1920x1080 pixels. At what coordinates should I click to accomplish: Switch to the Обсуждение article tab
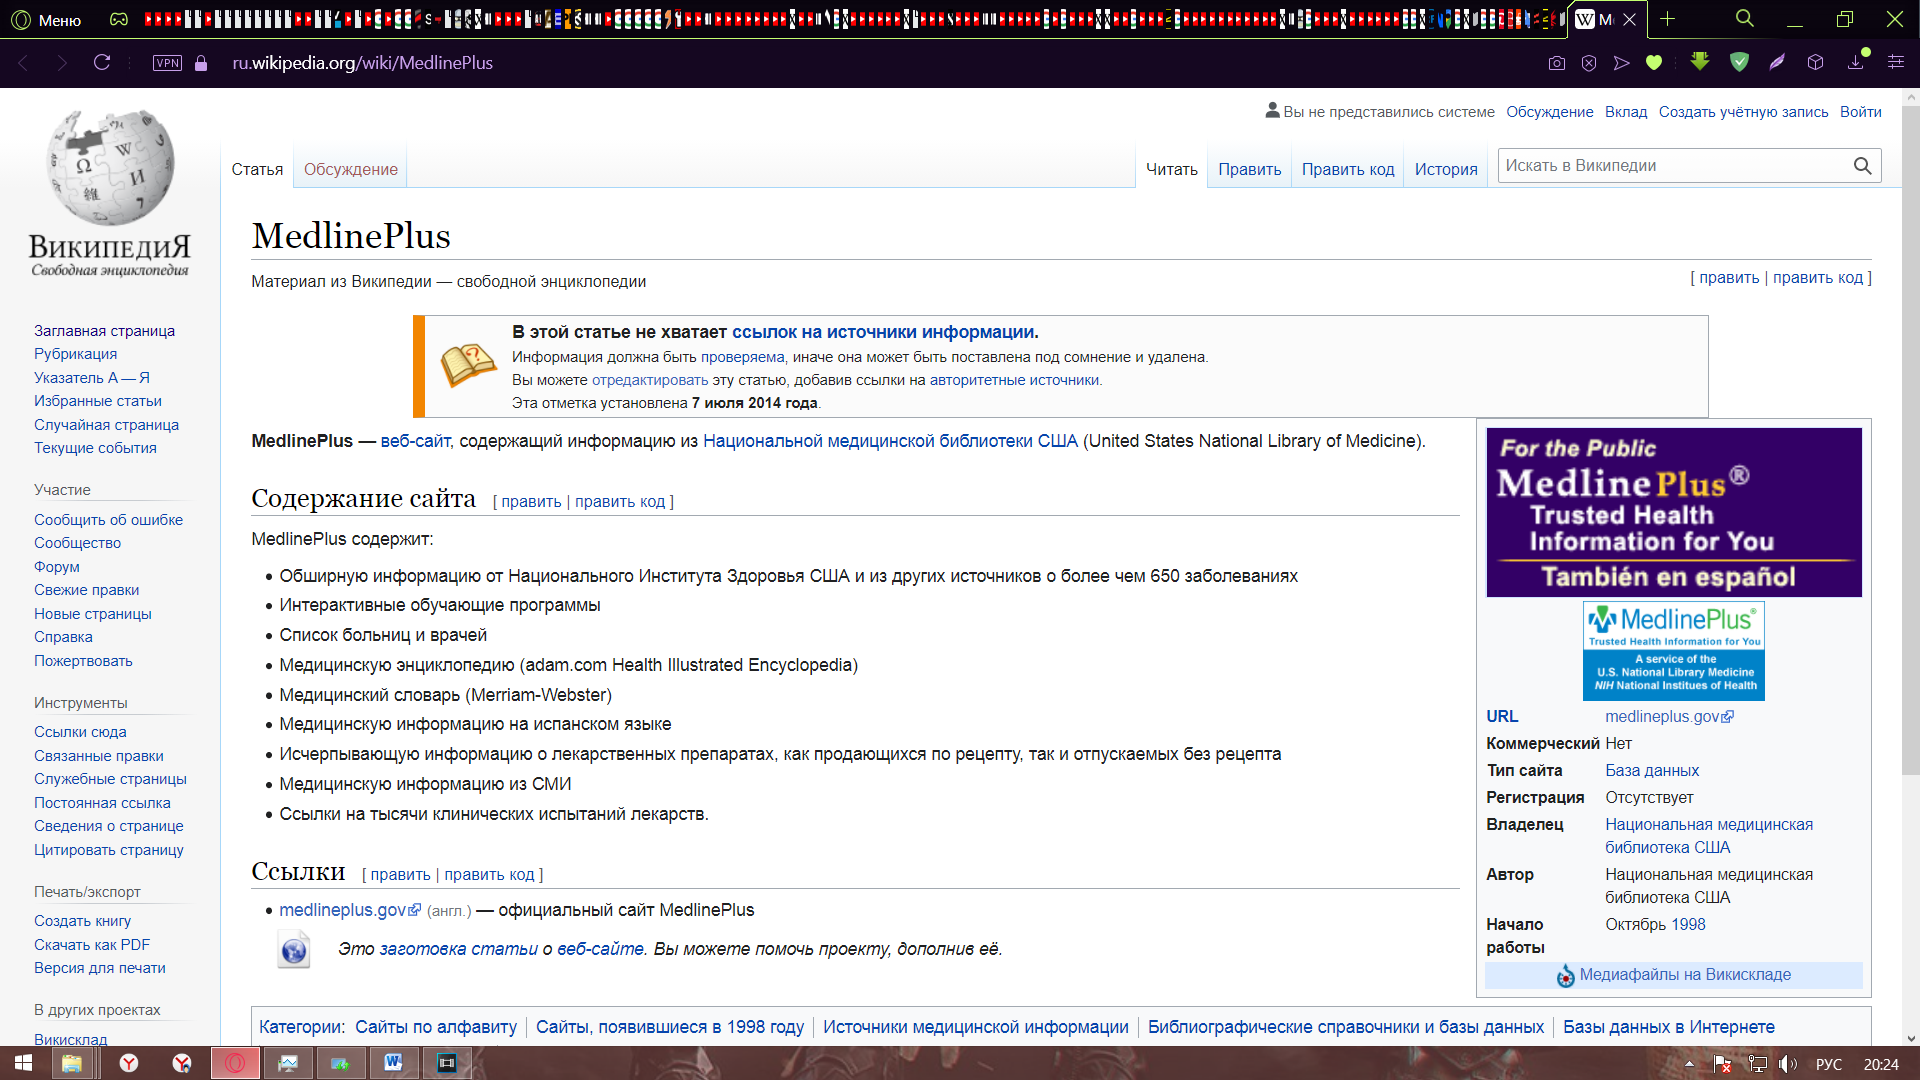(351, 169)
